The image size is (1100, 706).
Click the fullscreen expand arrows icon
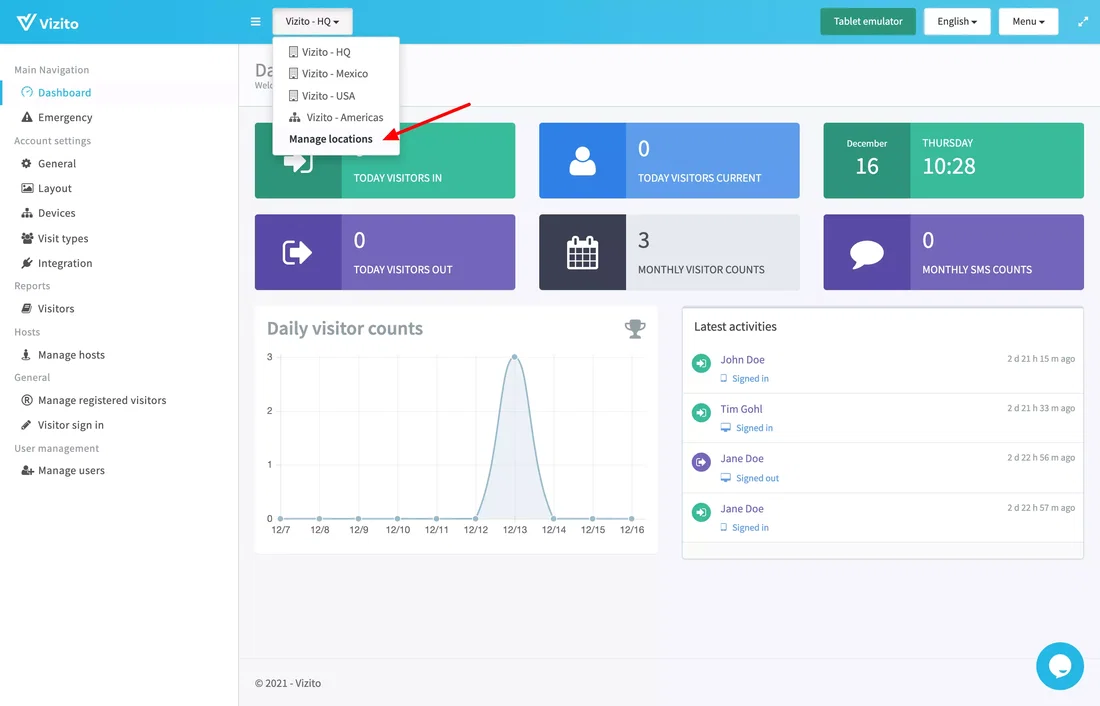1083,22
